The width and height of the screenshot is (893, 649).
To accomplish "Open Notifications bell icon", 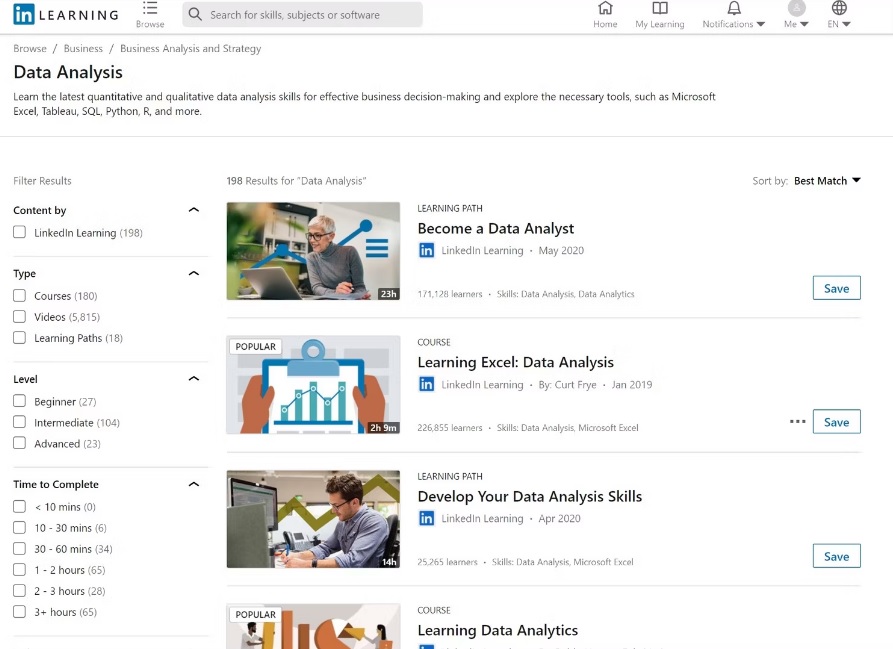I will (734, 8).
